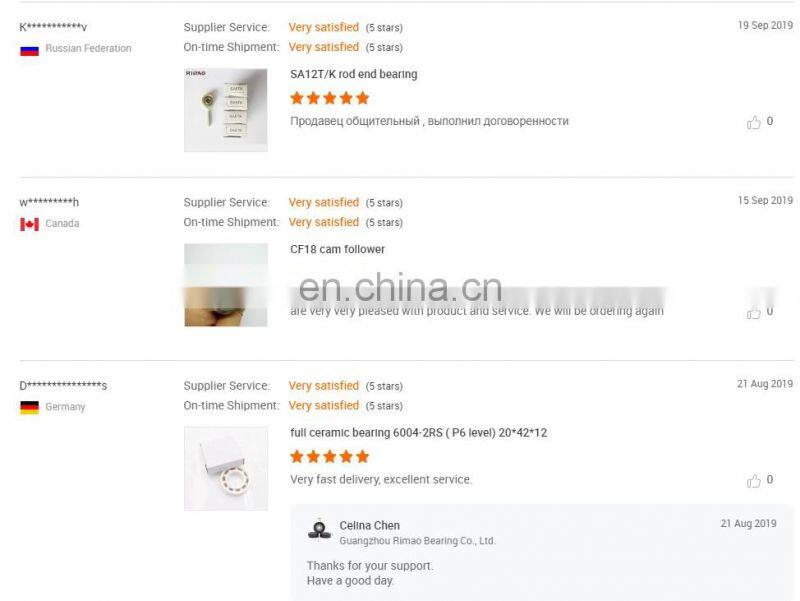Open CF18 cam follower product image

click(226, 285)
